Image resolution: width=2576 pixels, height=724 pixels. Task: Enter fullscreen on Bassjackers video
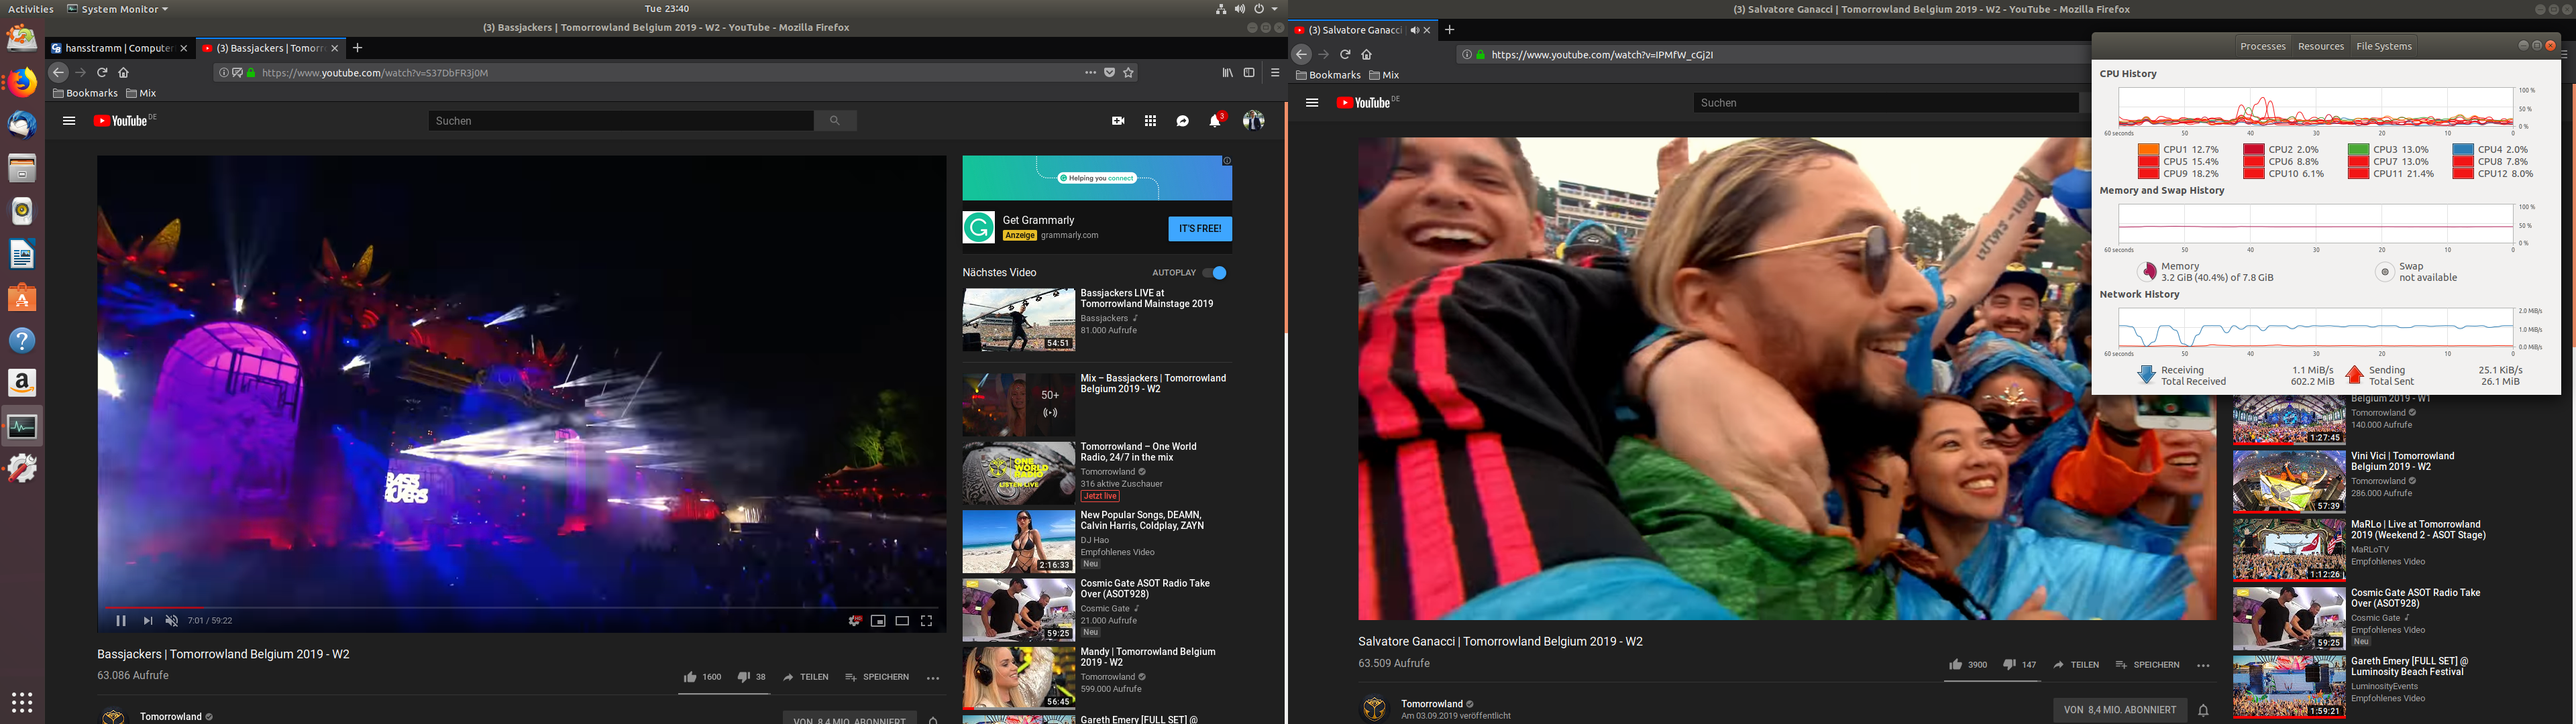pos(927,621)
